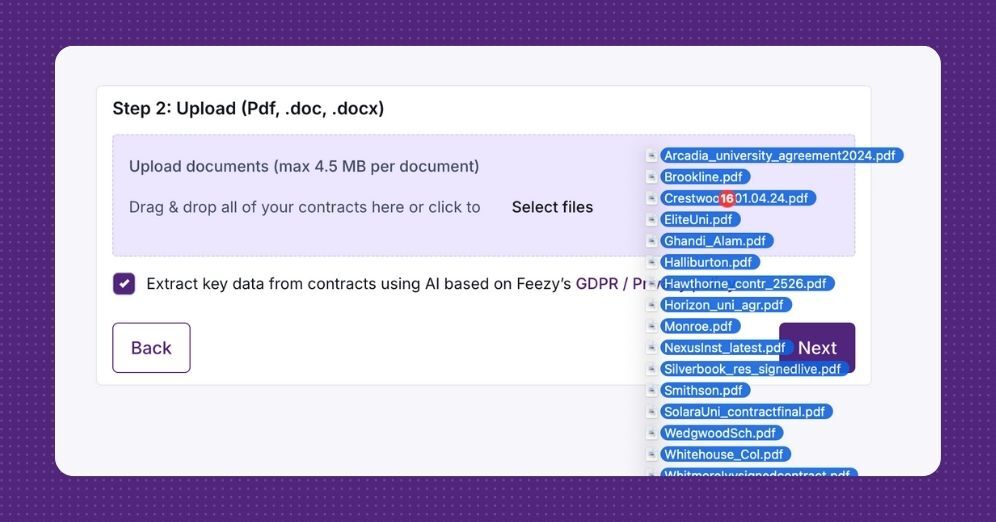Select Hawthorne_contr_2526.pdf file name
The image size is (996, 522).
pos(747,284)
